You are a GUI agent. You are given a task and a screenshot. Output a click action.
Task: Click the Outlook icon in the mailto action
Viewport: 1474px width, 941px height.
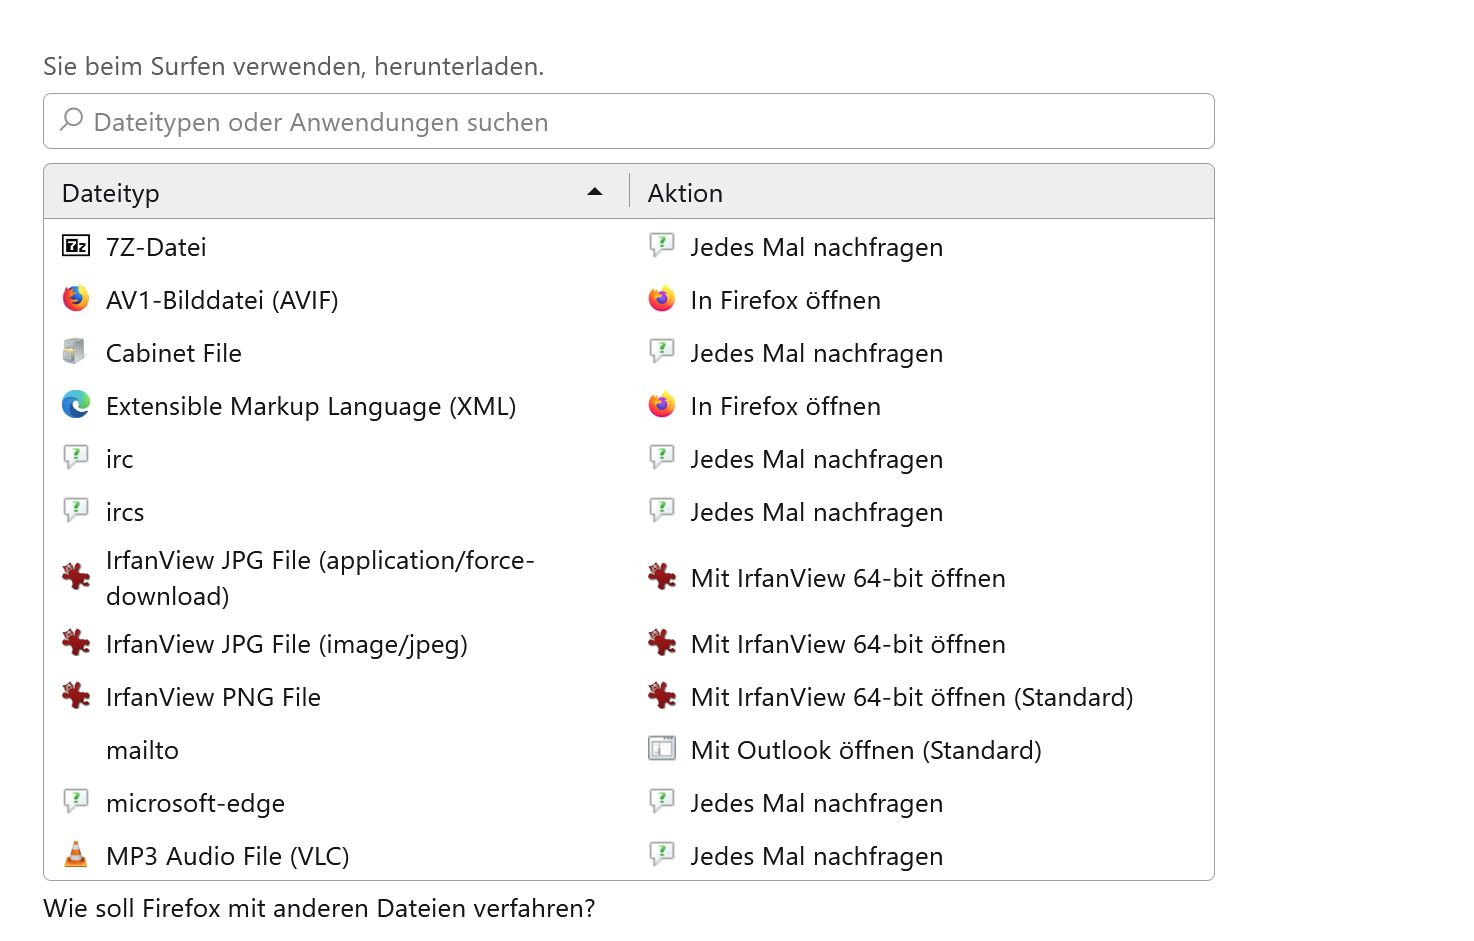pos(662,749)
